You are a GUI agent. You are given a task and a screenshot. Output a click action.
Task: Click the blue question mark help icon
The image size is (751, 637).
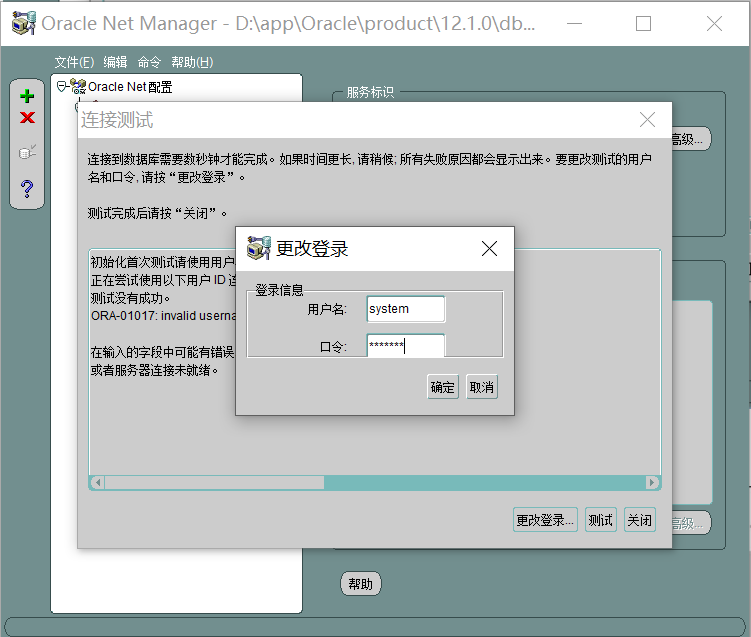(x=27, y=189)
